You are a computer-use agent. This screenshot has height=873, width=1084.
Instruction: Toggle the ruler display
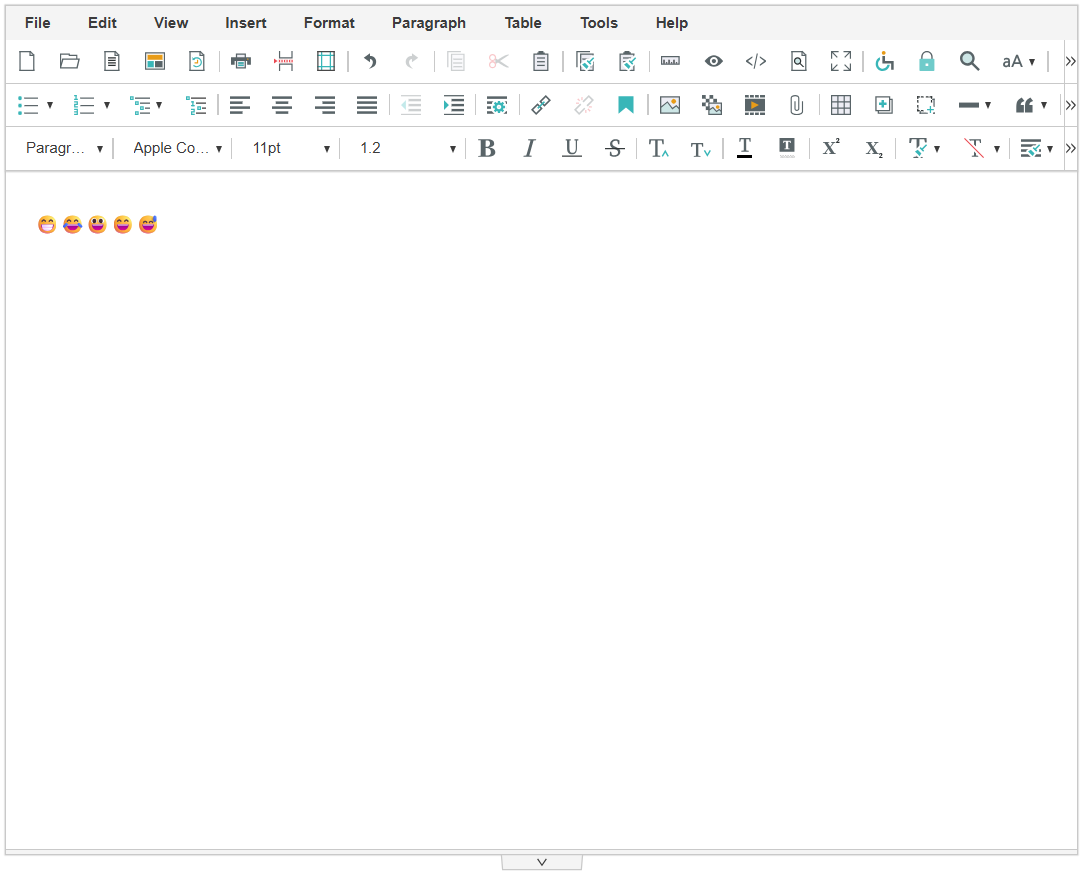(670, 62)
